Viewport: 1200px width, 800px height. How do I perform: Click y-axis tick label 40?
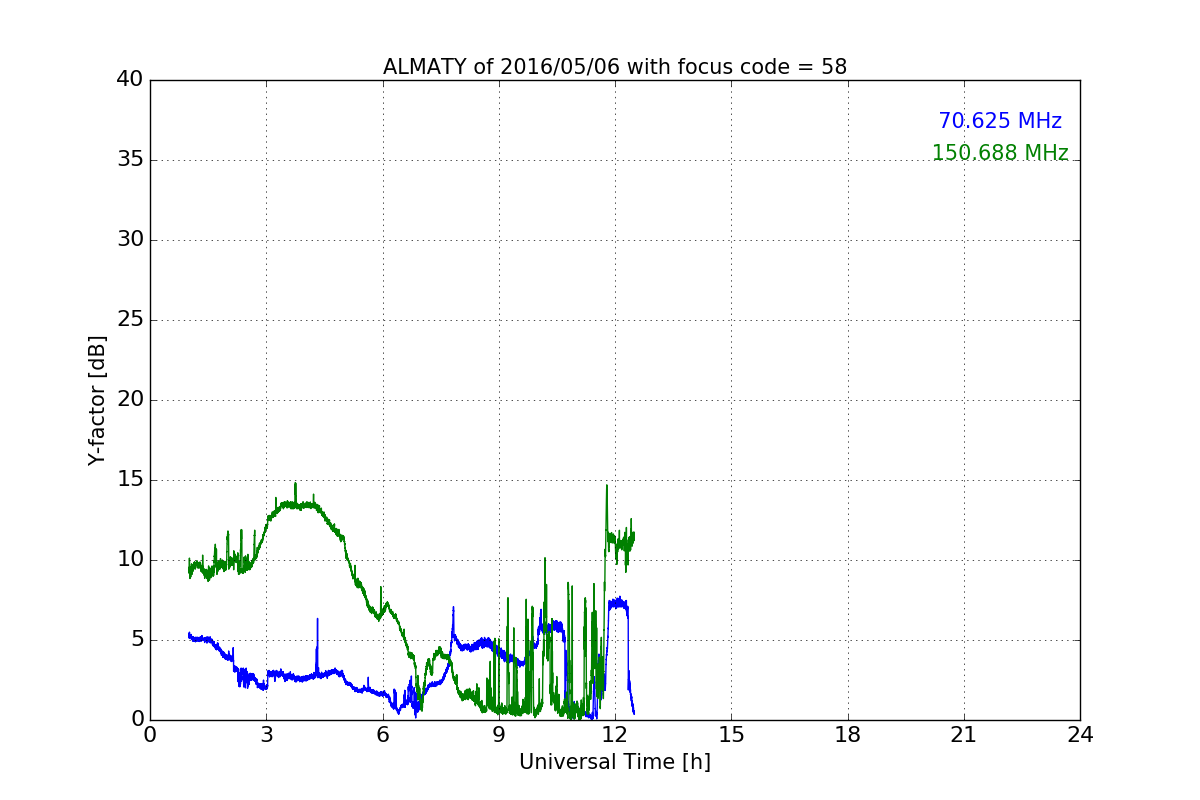point(130,80)
